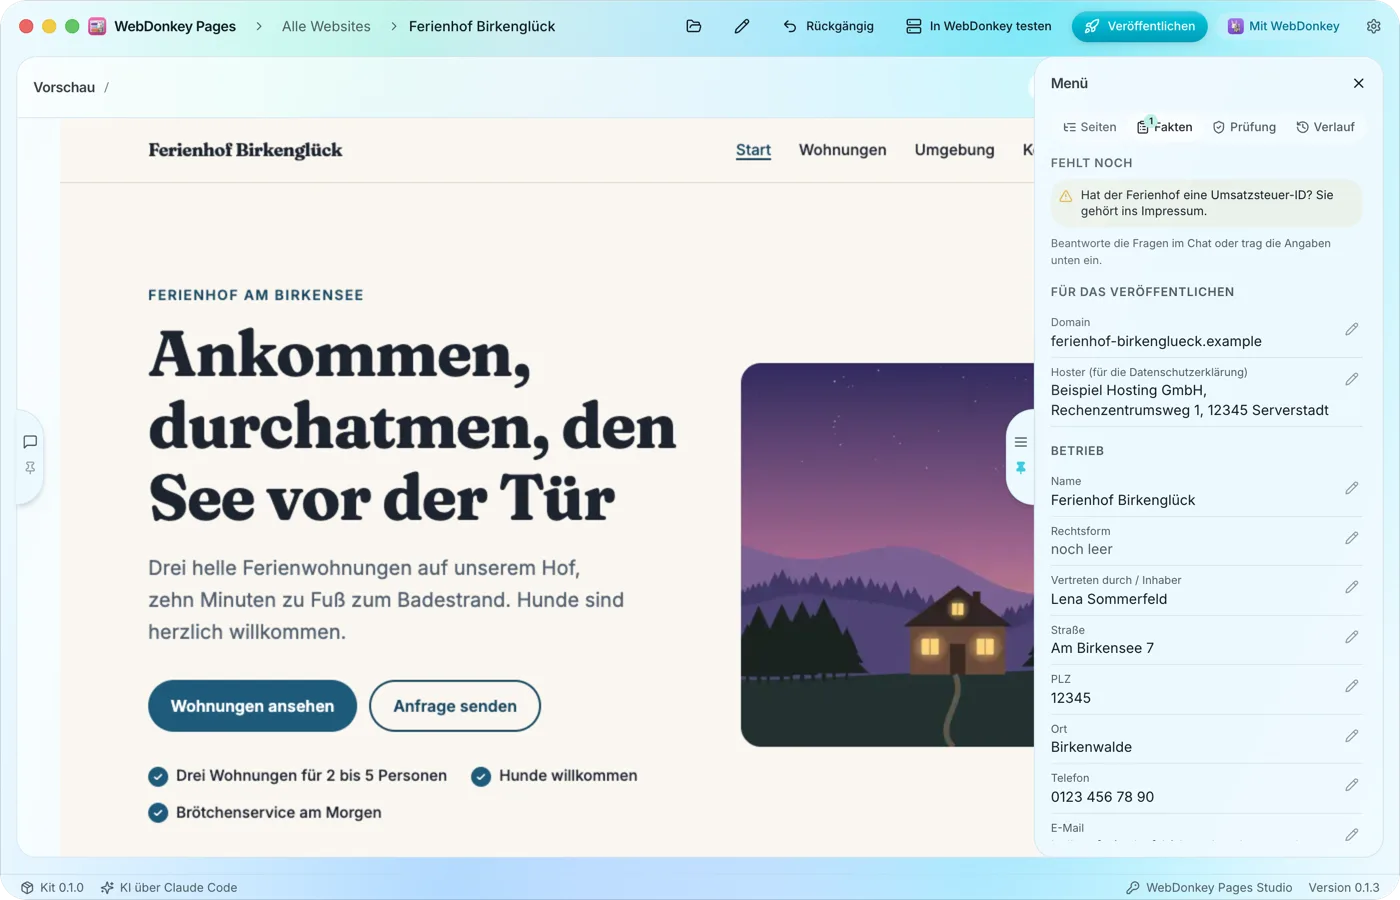Open Wohnungen in the preview navigation
This screenshot has height=900, width=1400.
pos(842,150)
